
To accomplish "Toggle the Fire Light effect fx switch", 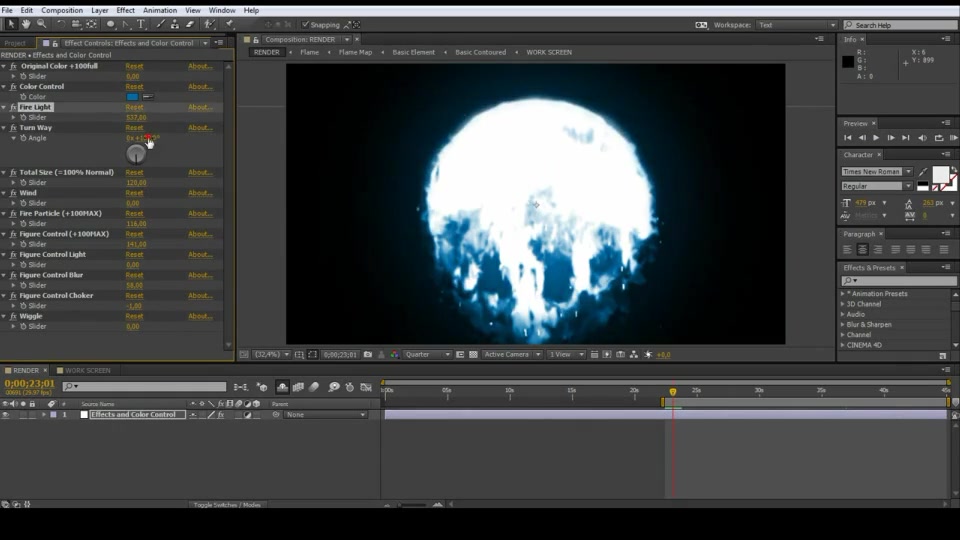I will 13,107.
